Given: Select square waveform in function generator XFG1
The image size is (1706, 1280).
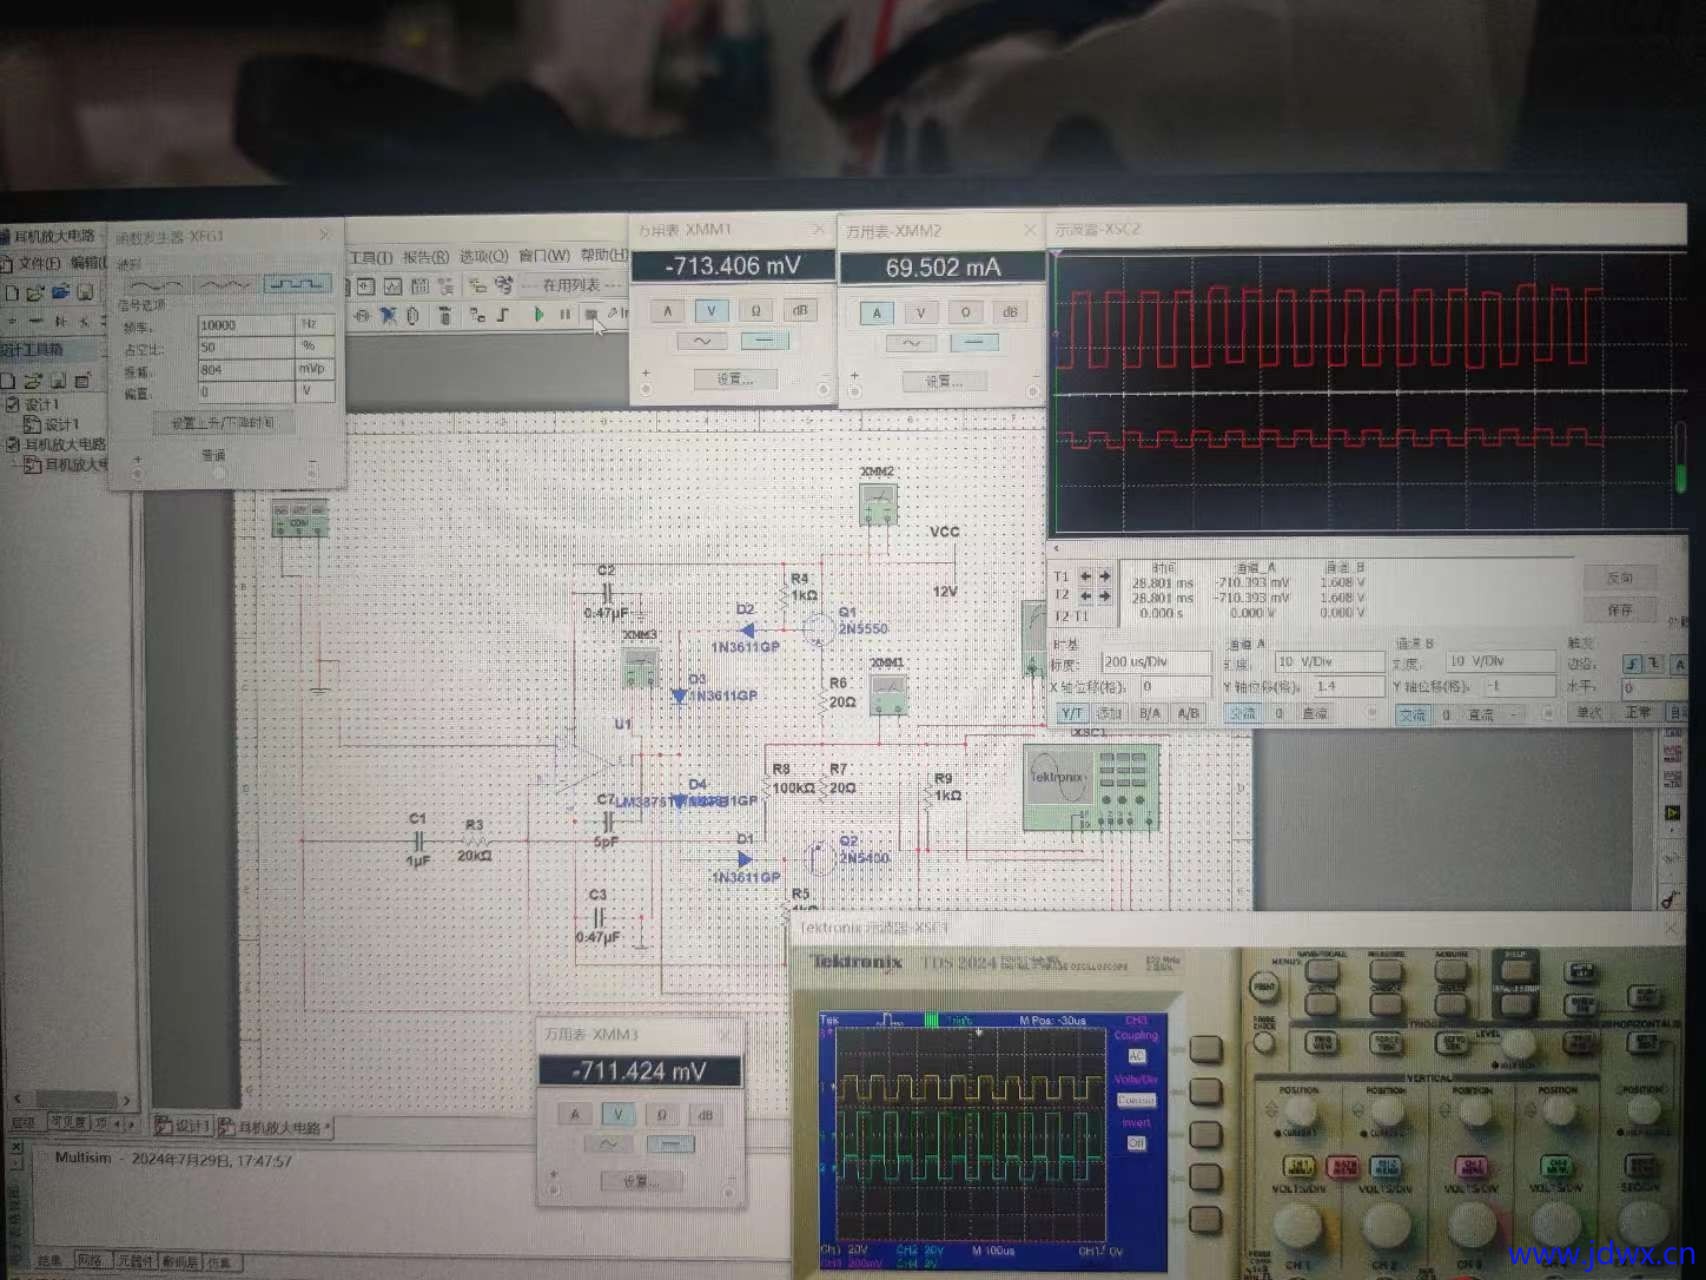Looking at the screenshot, I should (296, 285).
